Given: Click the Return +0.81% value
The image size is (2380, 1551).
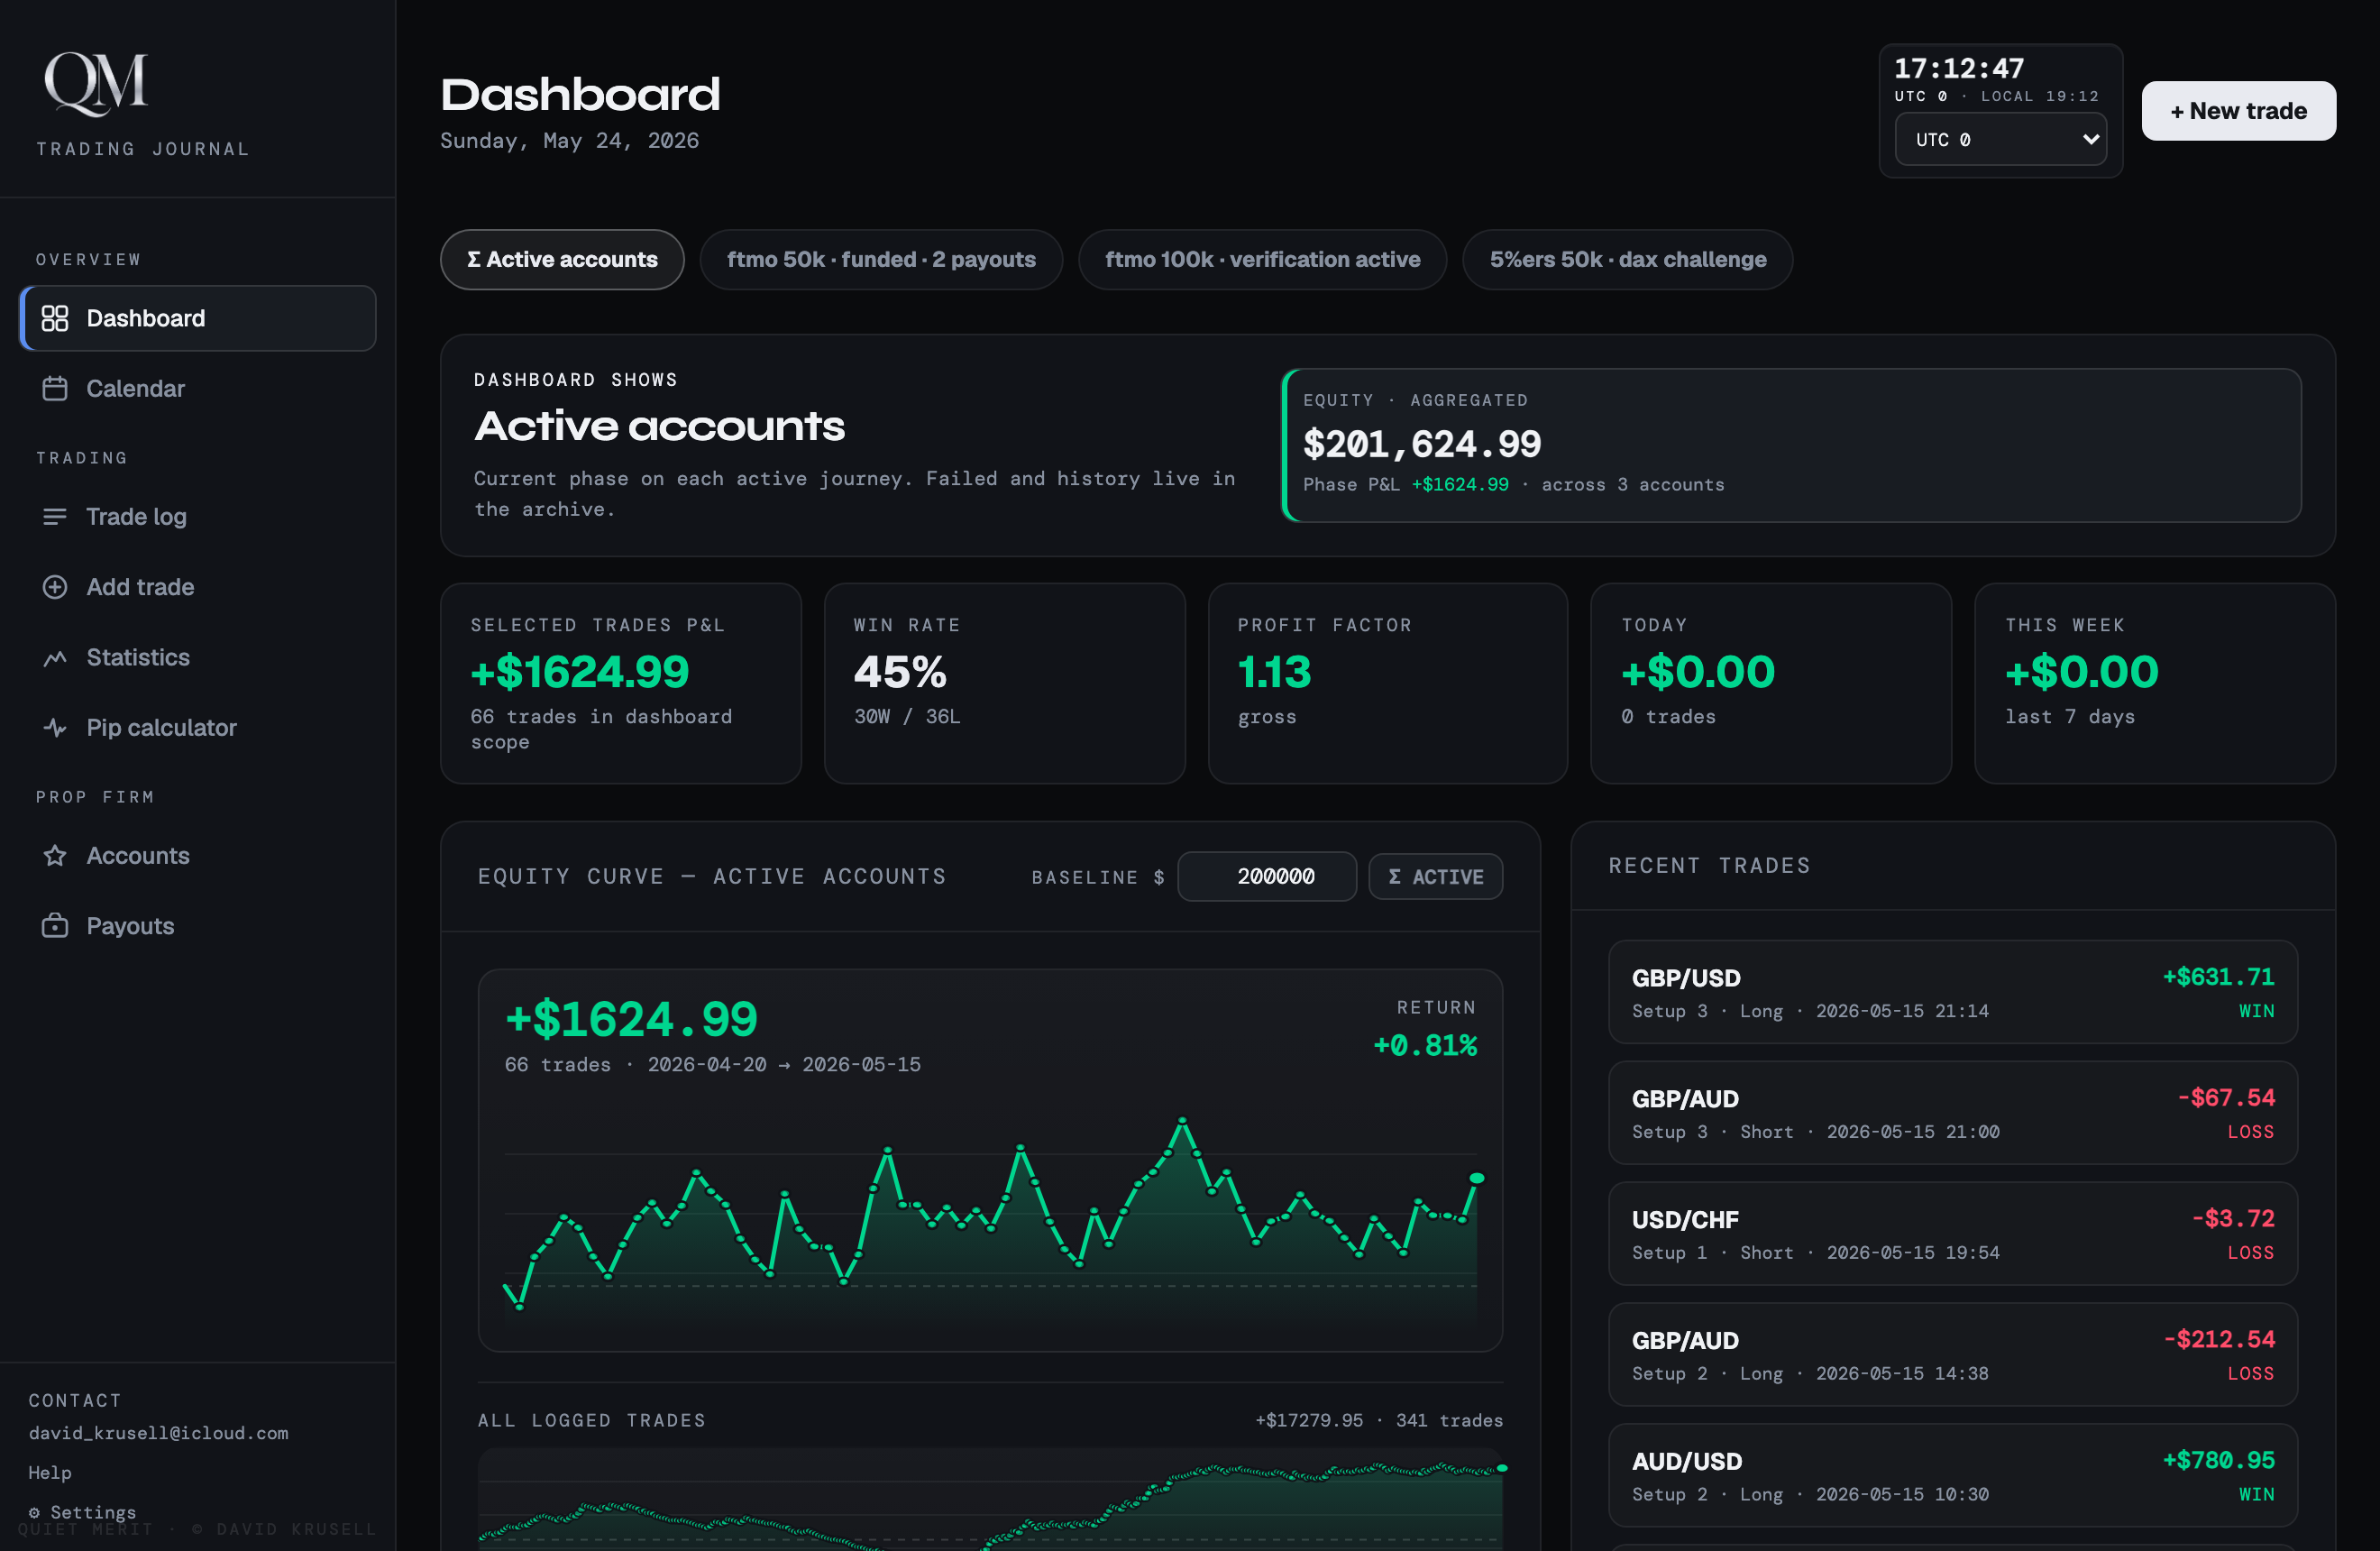Looking at the screenshot, I should point(1425,1046).
